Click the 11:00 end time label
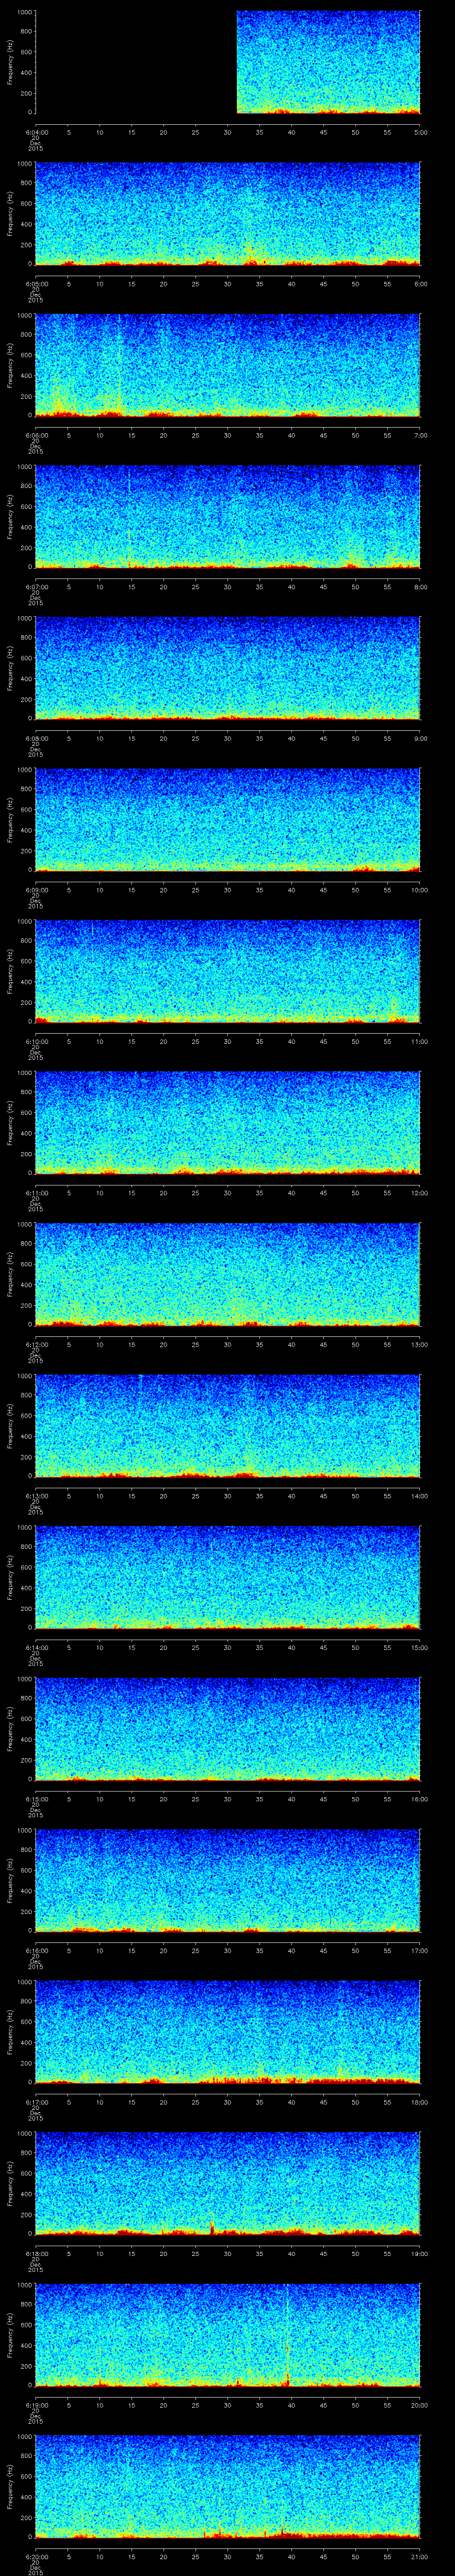This screenshot has width=455, height=2576. tap(420, 1041)
